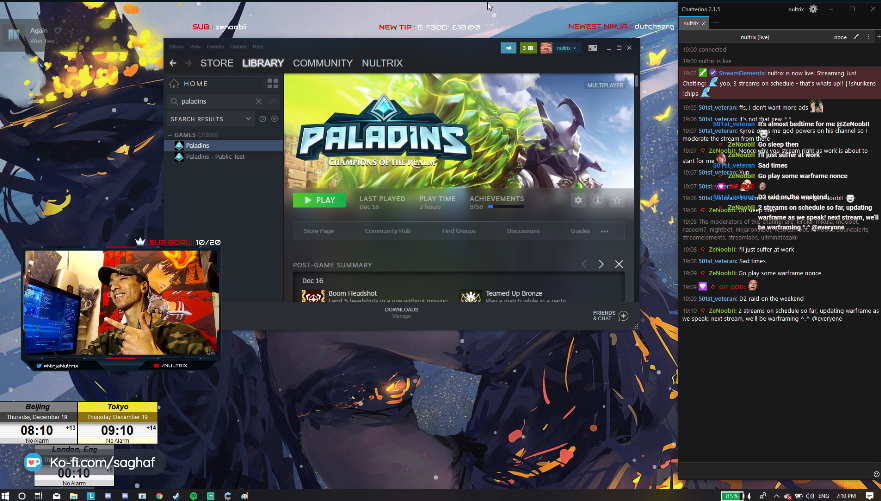Image resolution: width=881 pixels, height=501 pixels.
Task: Open the Games menu in Steam
Action: pos(238,47)
